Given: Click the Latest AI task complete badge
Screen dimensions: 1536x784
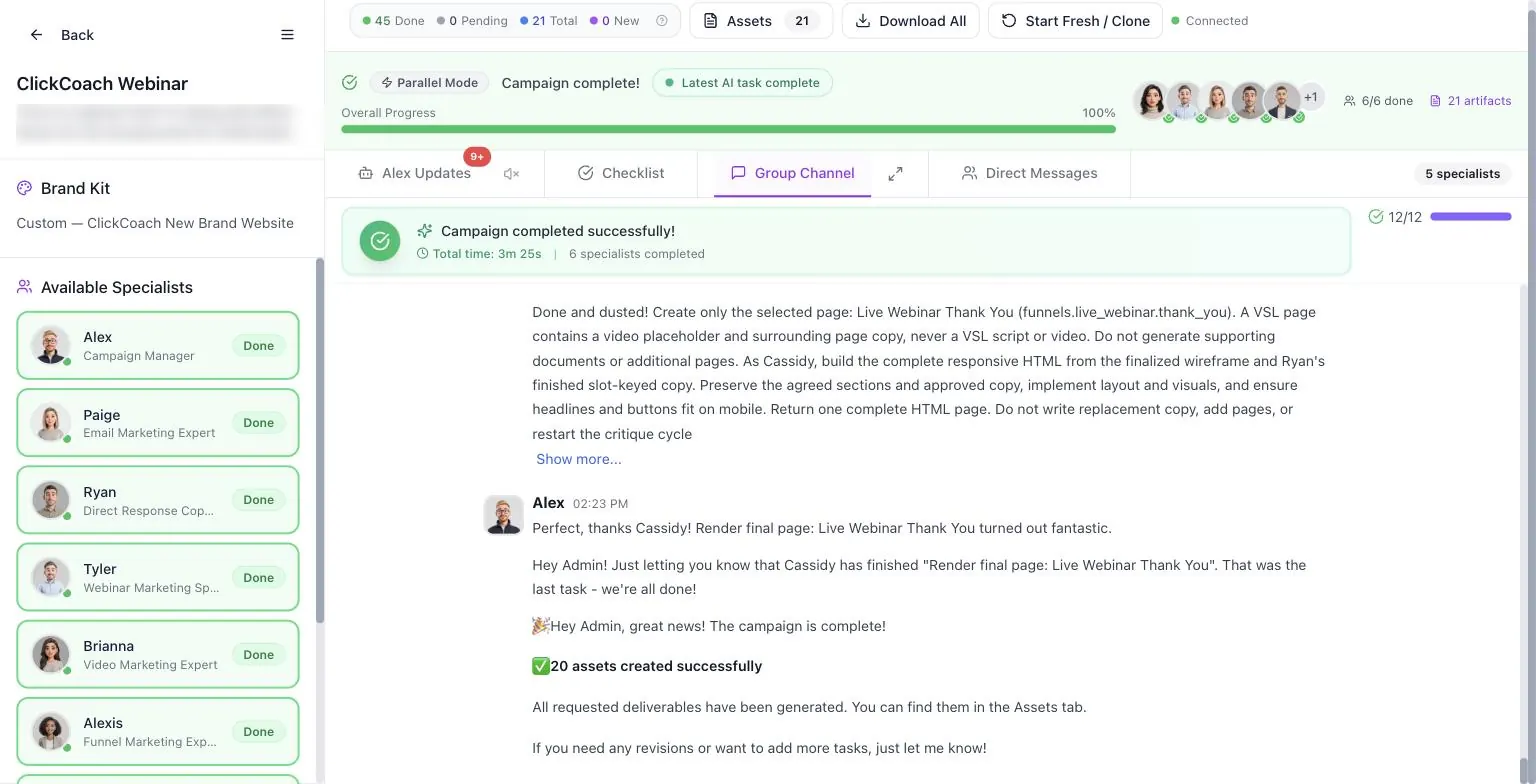Looking at the screenshot, I should tap(743, 83).
